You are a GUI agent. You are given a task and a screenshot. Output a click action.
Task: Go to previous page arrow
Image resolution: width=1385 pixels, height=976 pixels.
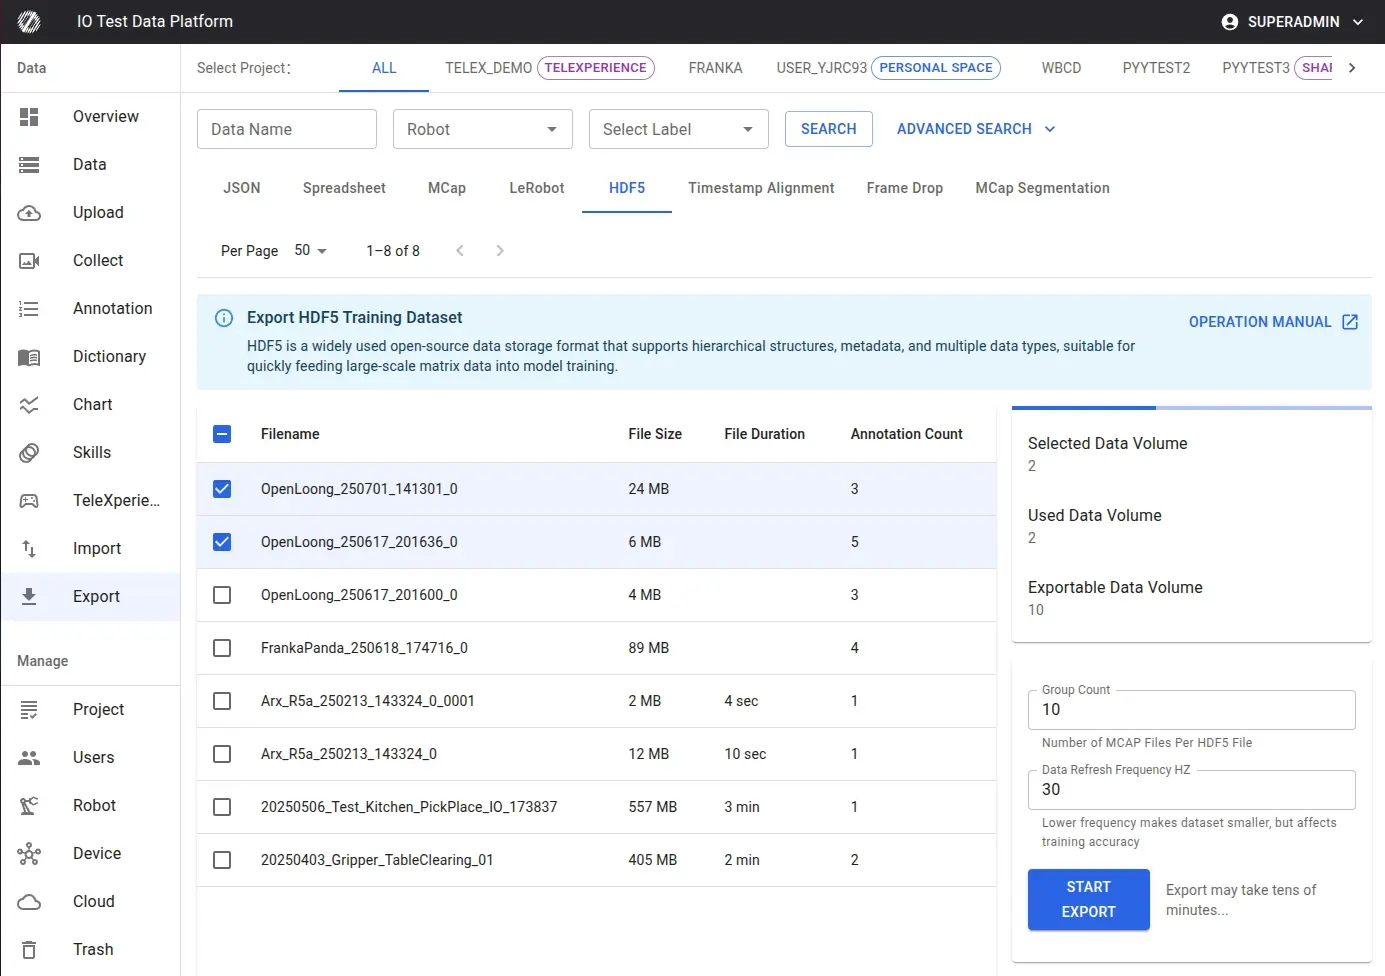click(460, 251)
